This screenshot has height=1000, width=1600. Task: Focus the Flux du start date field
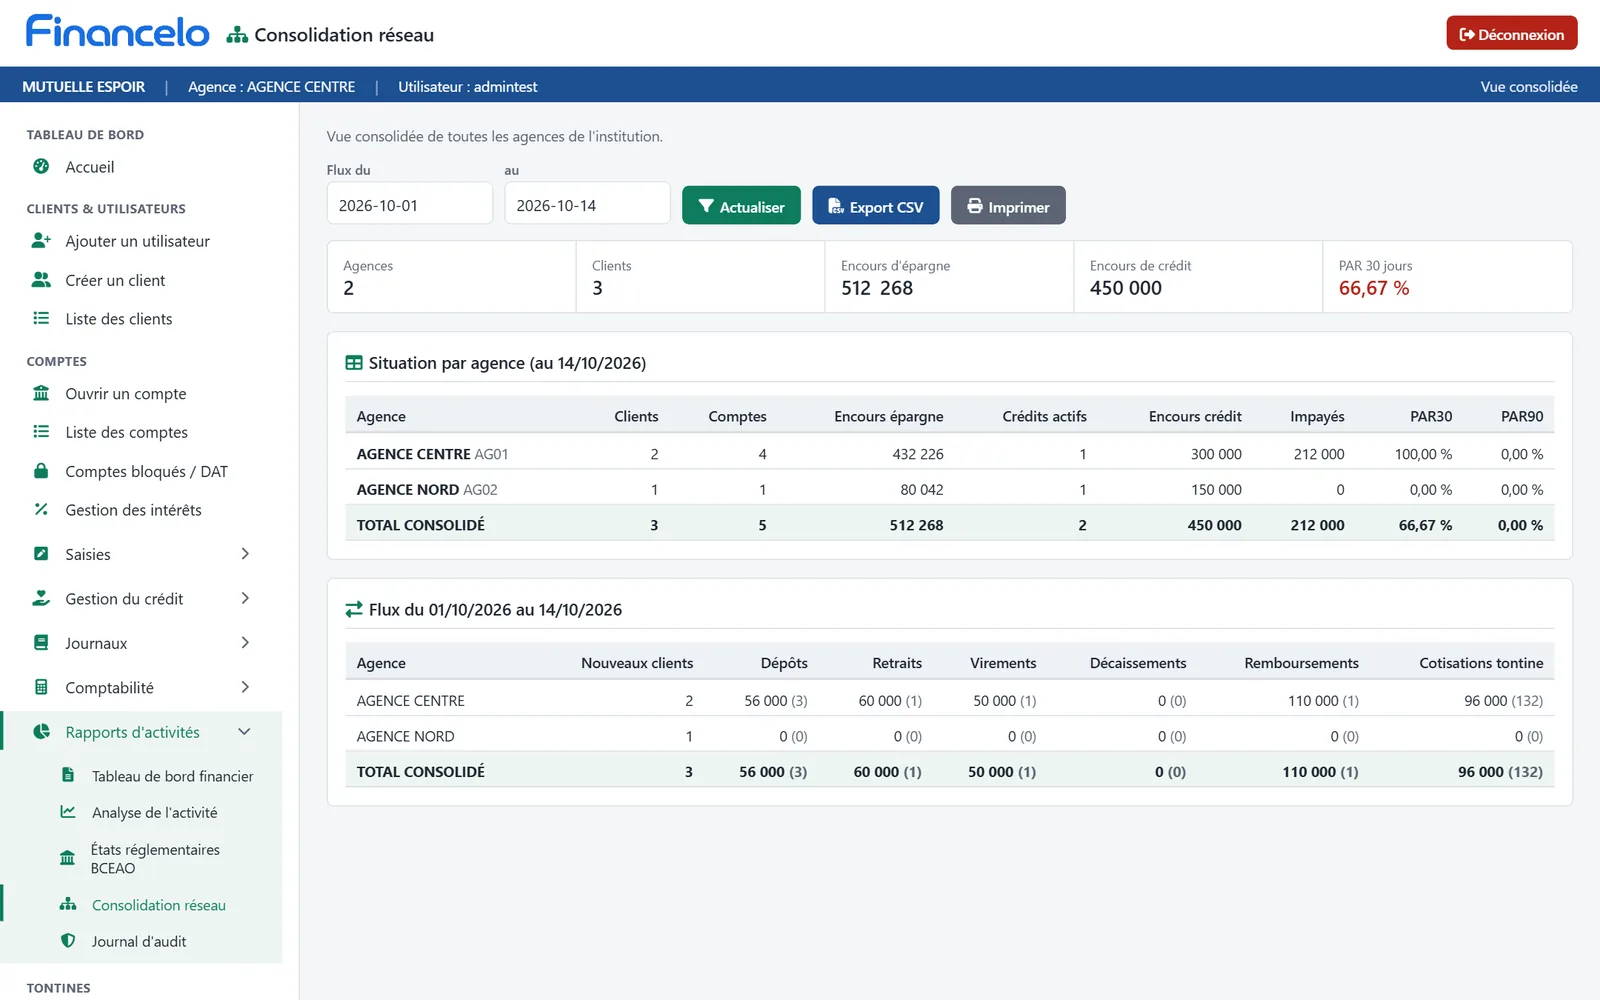[x=410, y=204]
